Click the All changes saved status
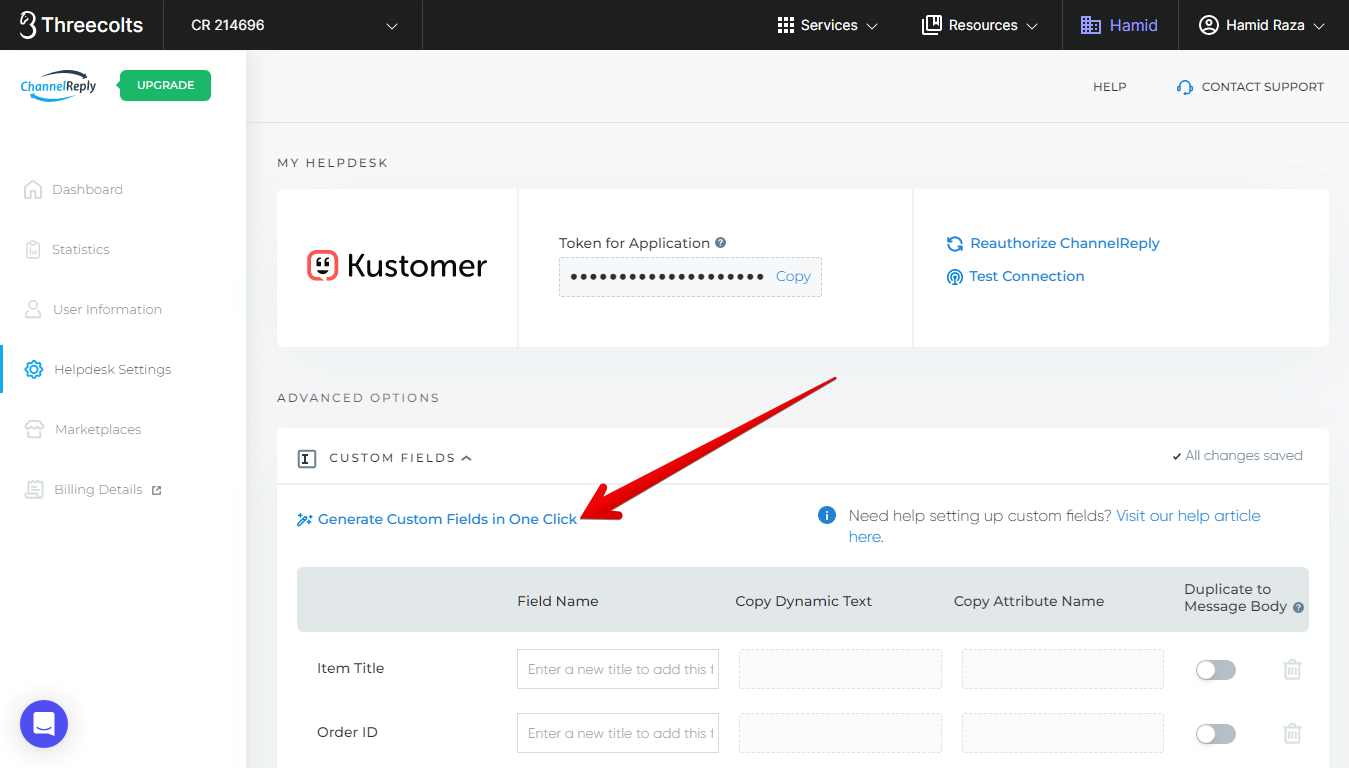The height and width of the screenshot is (768, 1349). (1237, 456)
